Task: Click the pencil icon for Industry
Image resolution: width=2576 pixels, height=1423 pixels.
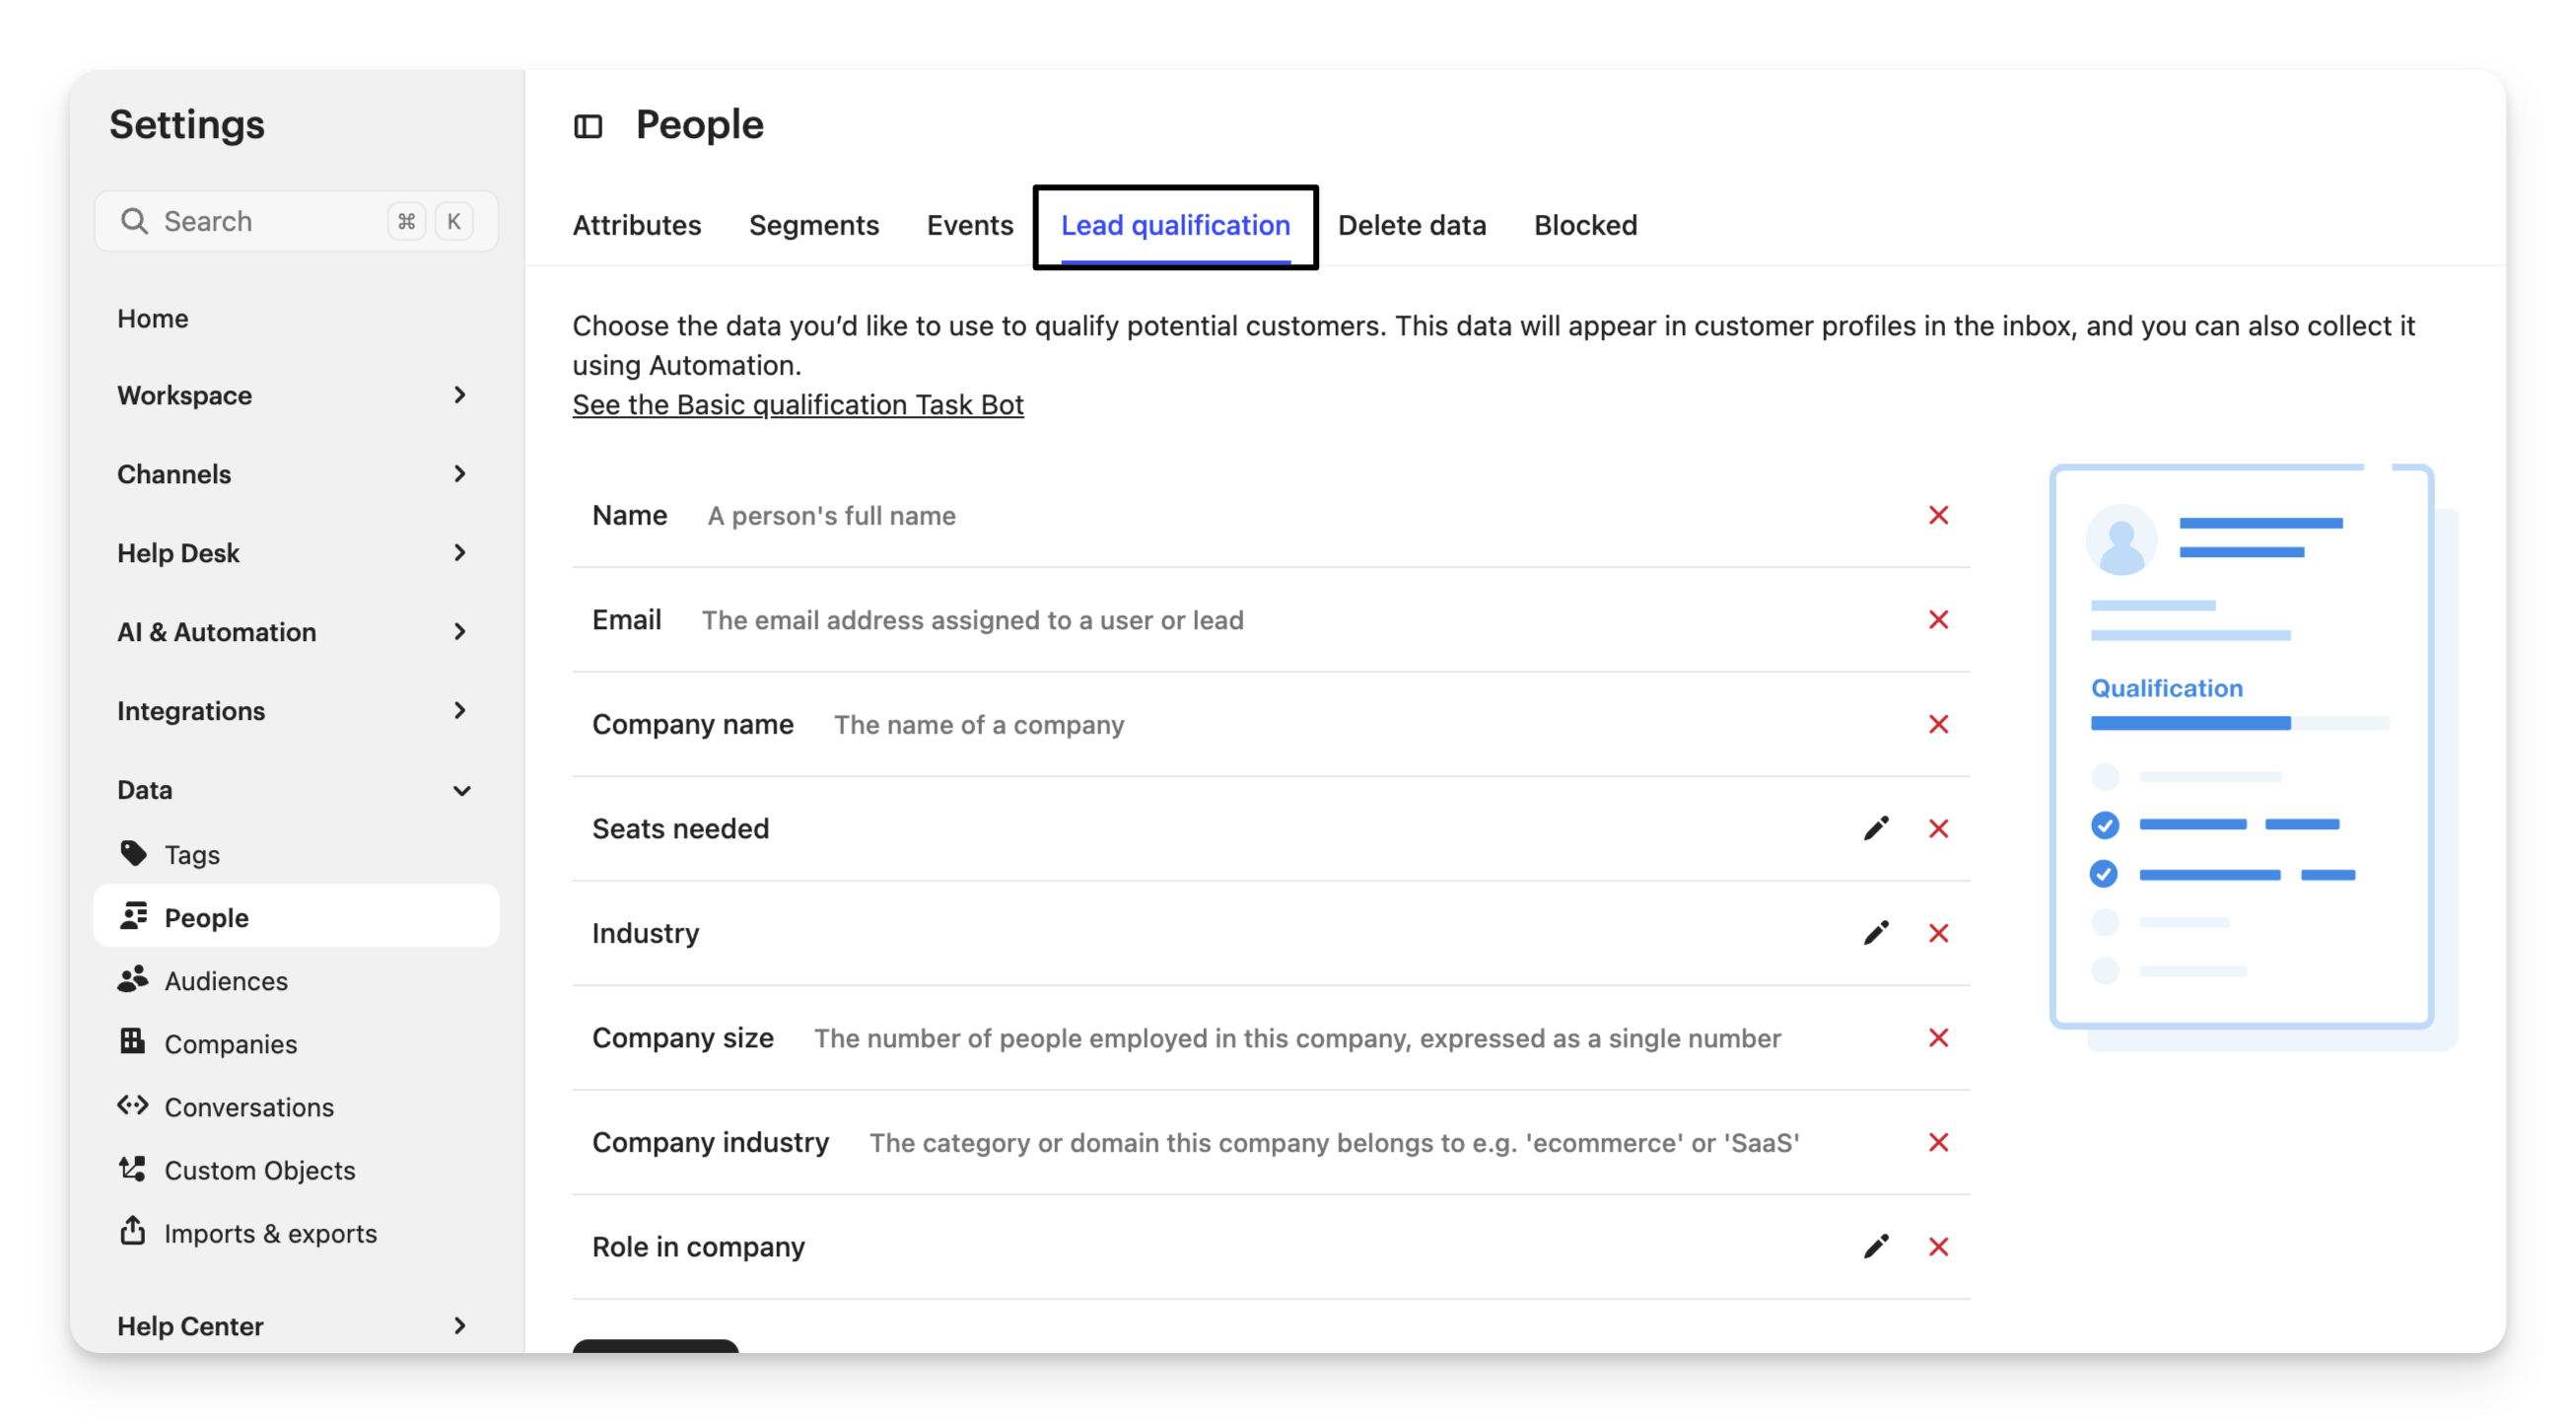Action: pyautogui.click(x=1876, y=933)
